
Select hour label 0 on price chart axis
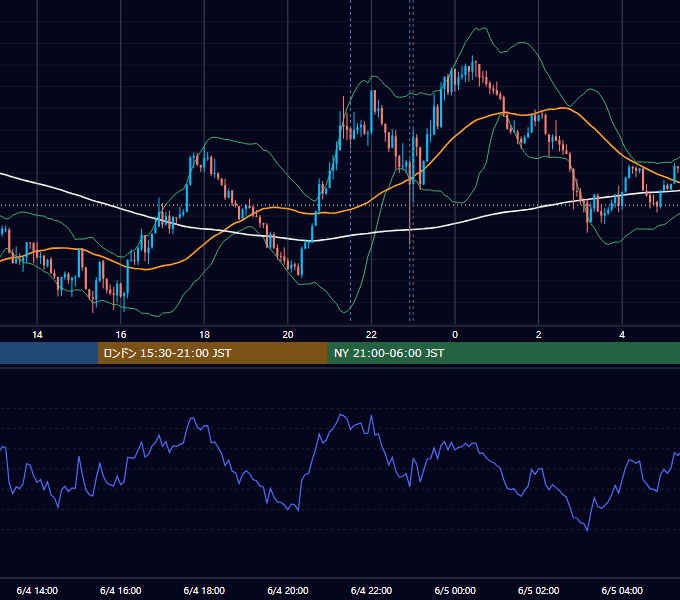(455, 335)
